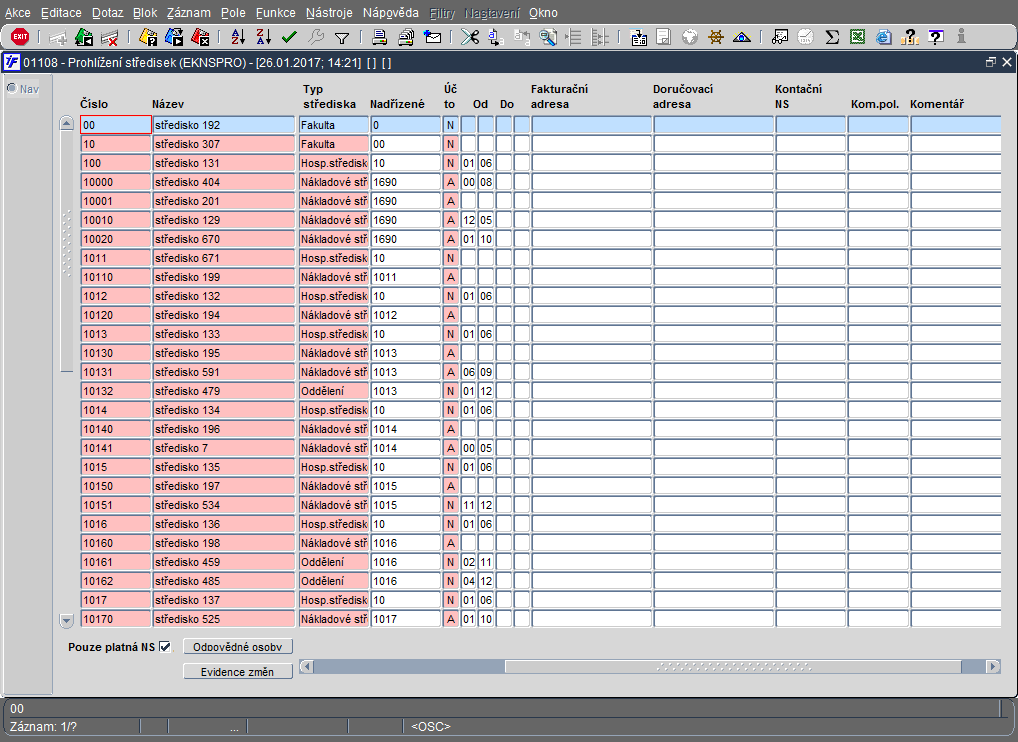
Task: Click the magnifying glass search icon
Action: 548,37
